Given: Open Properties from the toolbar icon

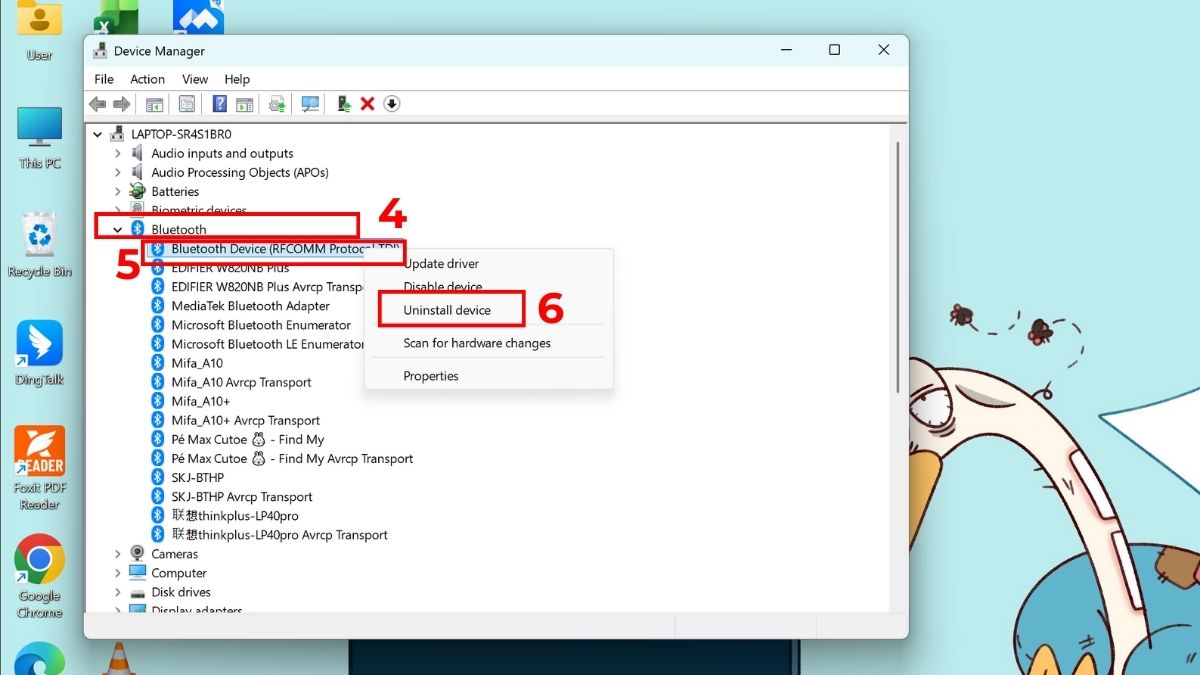Looking at the screenshot, I should [186, 104].
